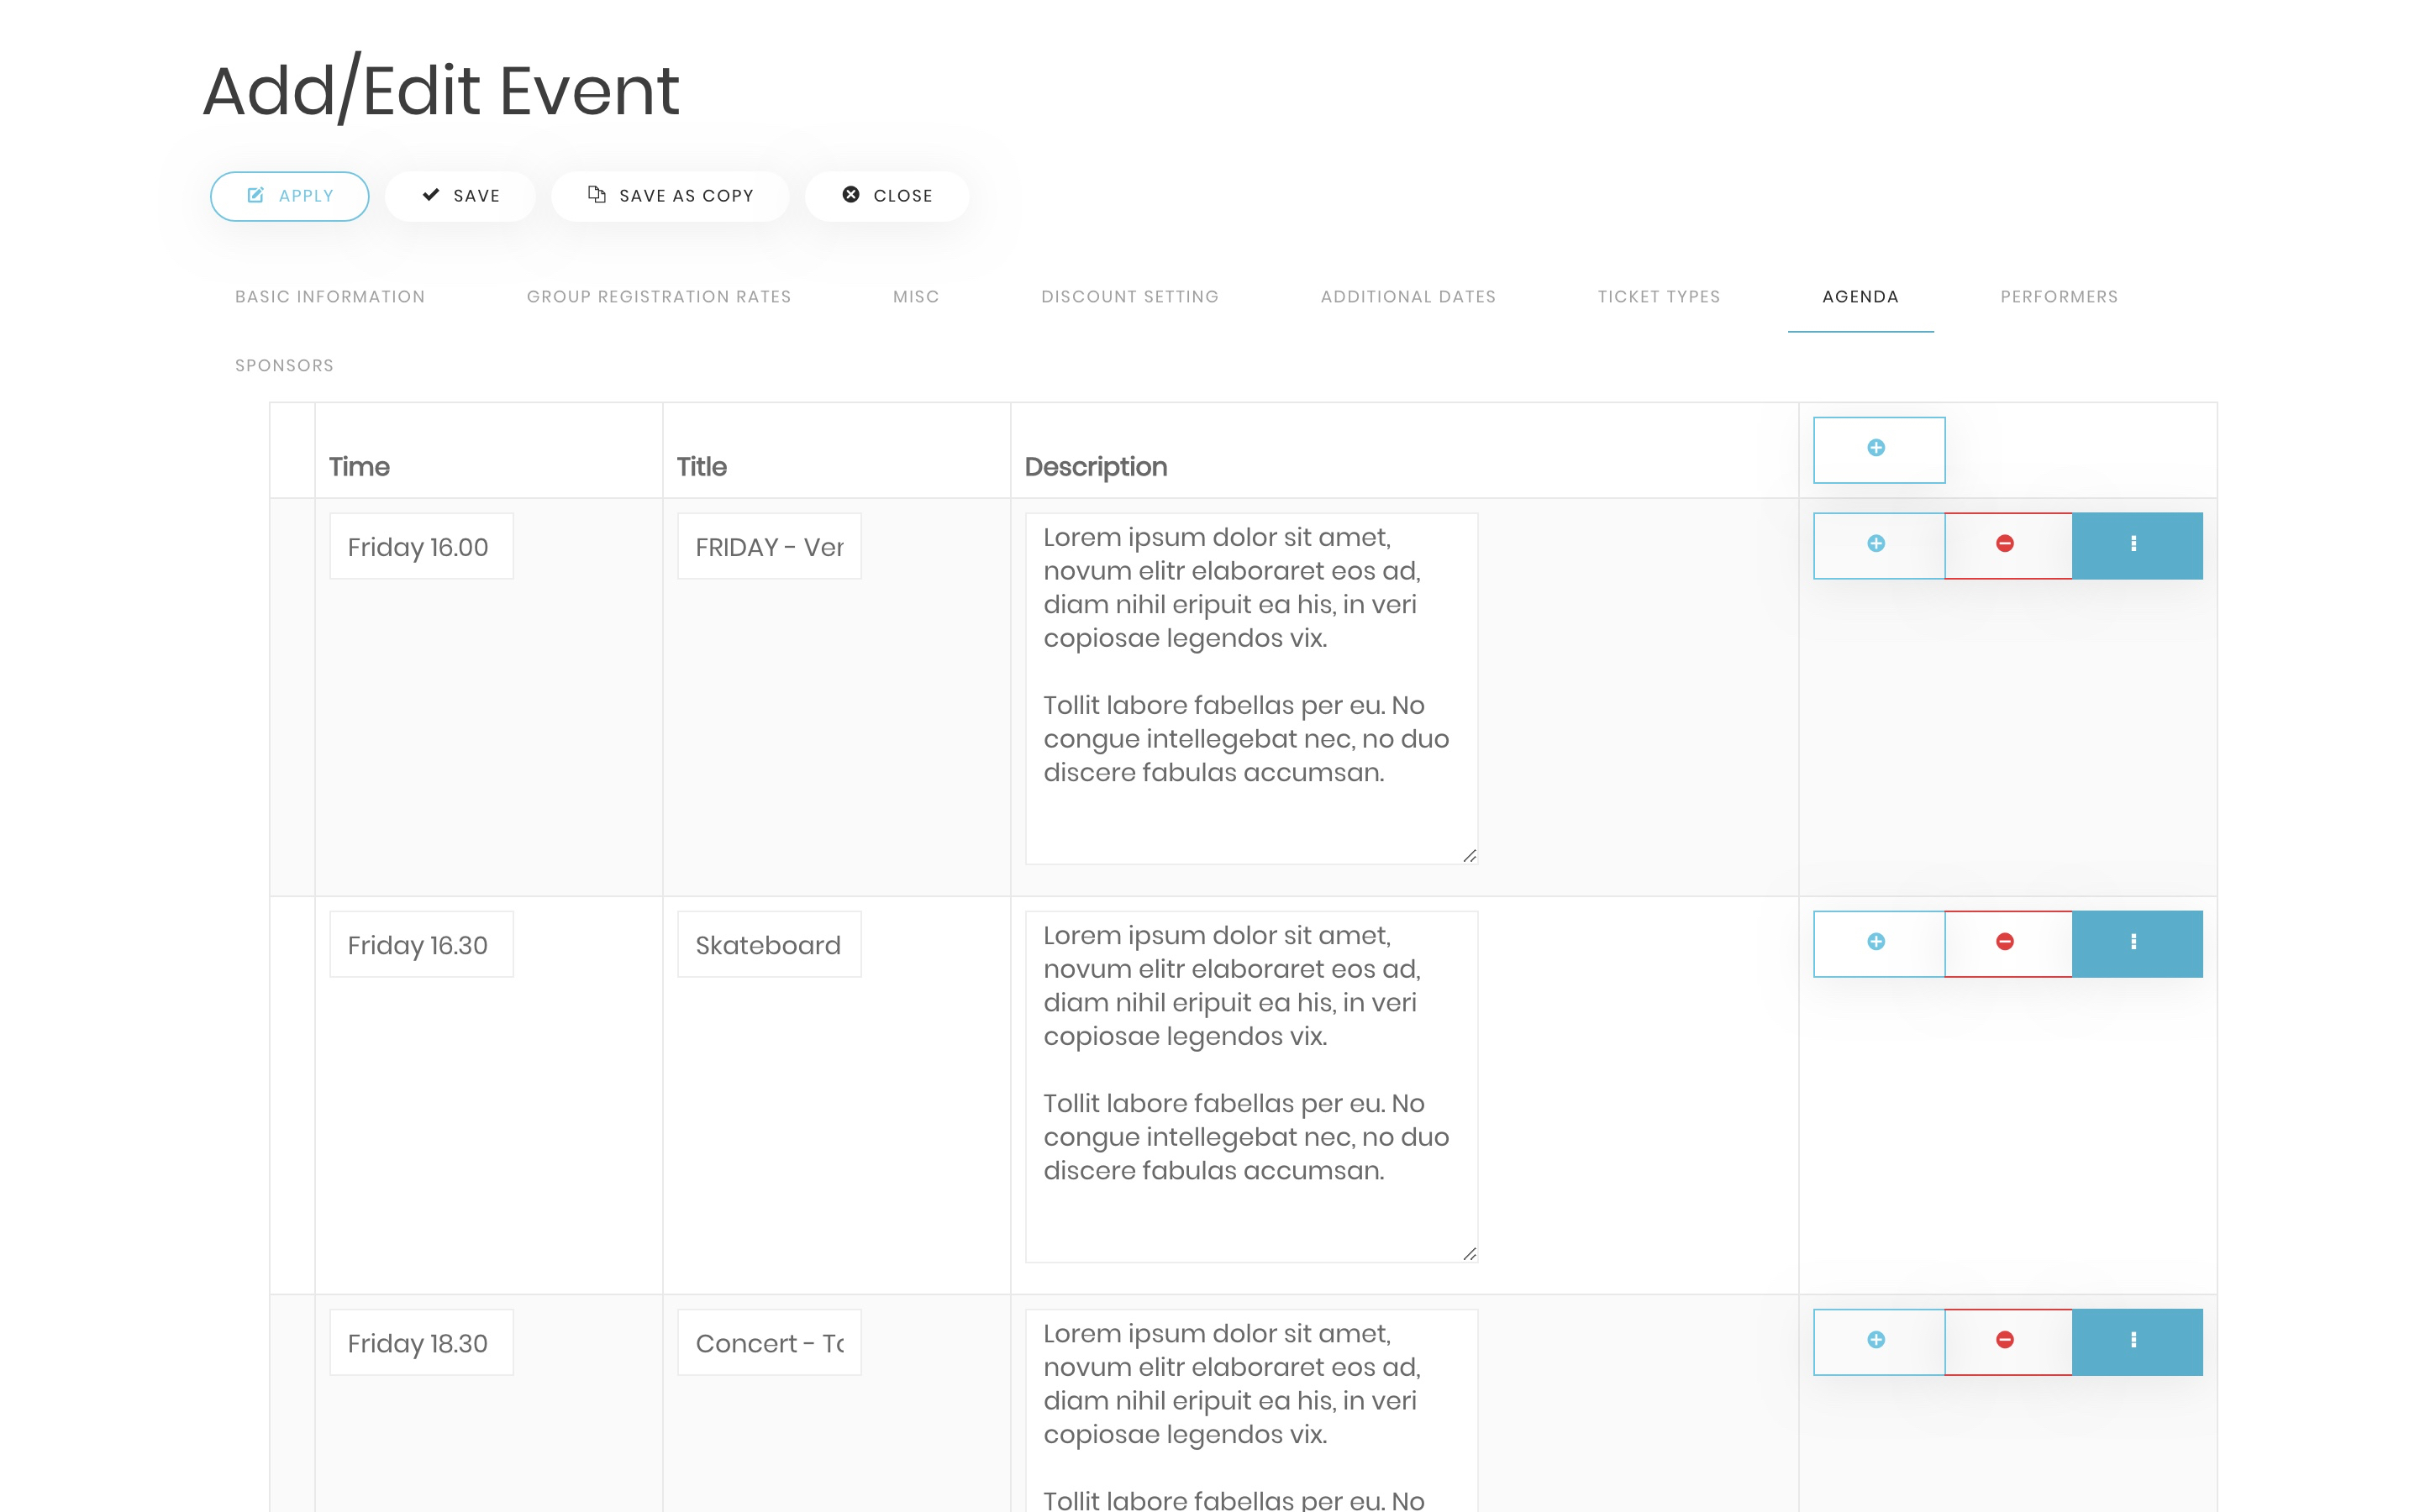The image size is (2420, 1512).
Task: Go to the Sponsors tab
Action: coord(285,366)
